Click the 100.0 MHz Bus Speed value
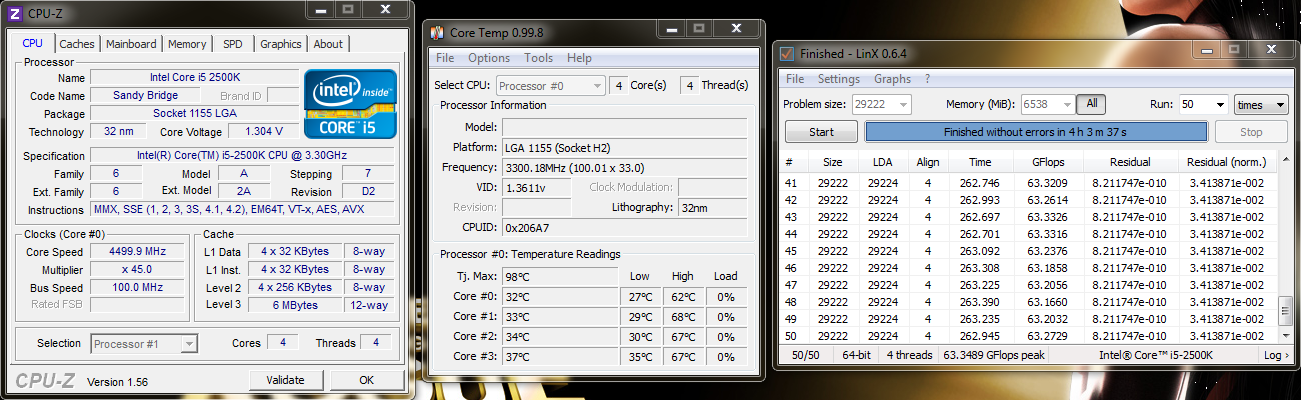Viewport: 1301px width, 400px height. tap(135, 288)
